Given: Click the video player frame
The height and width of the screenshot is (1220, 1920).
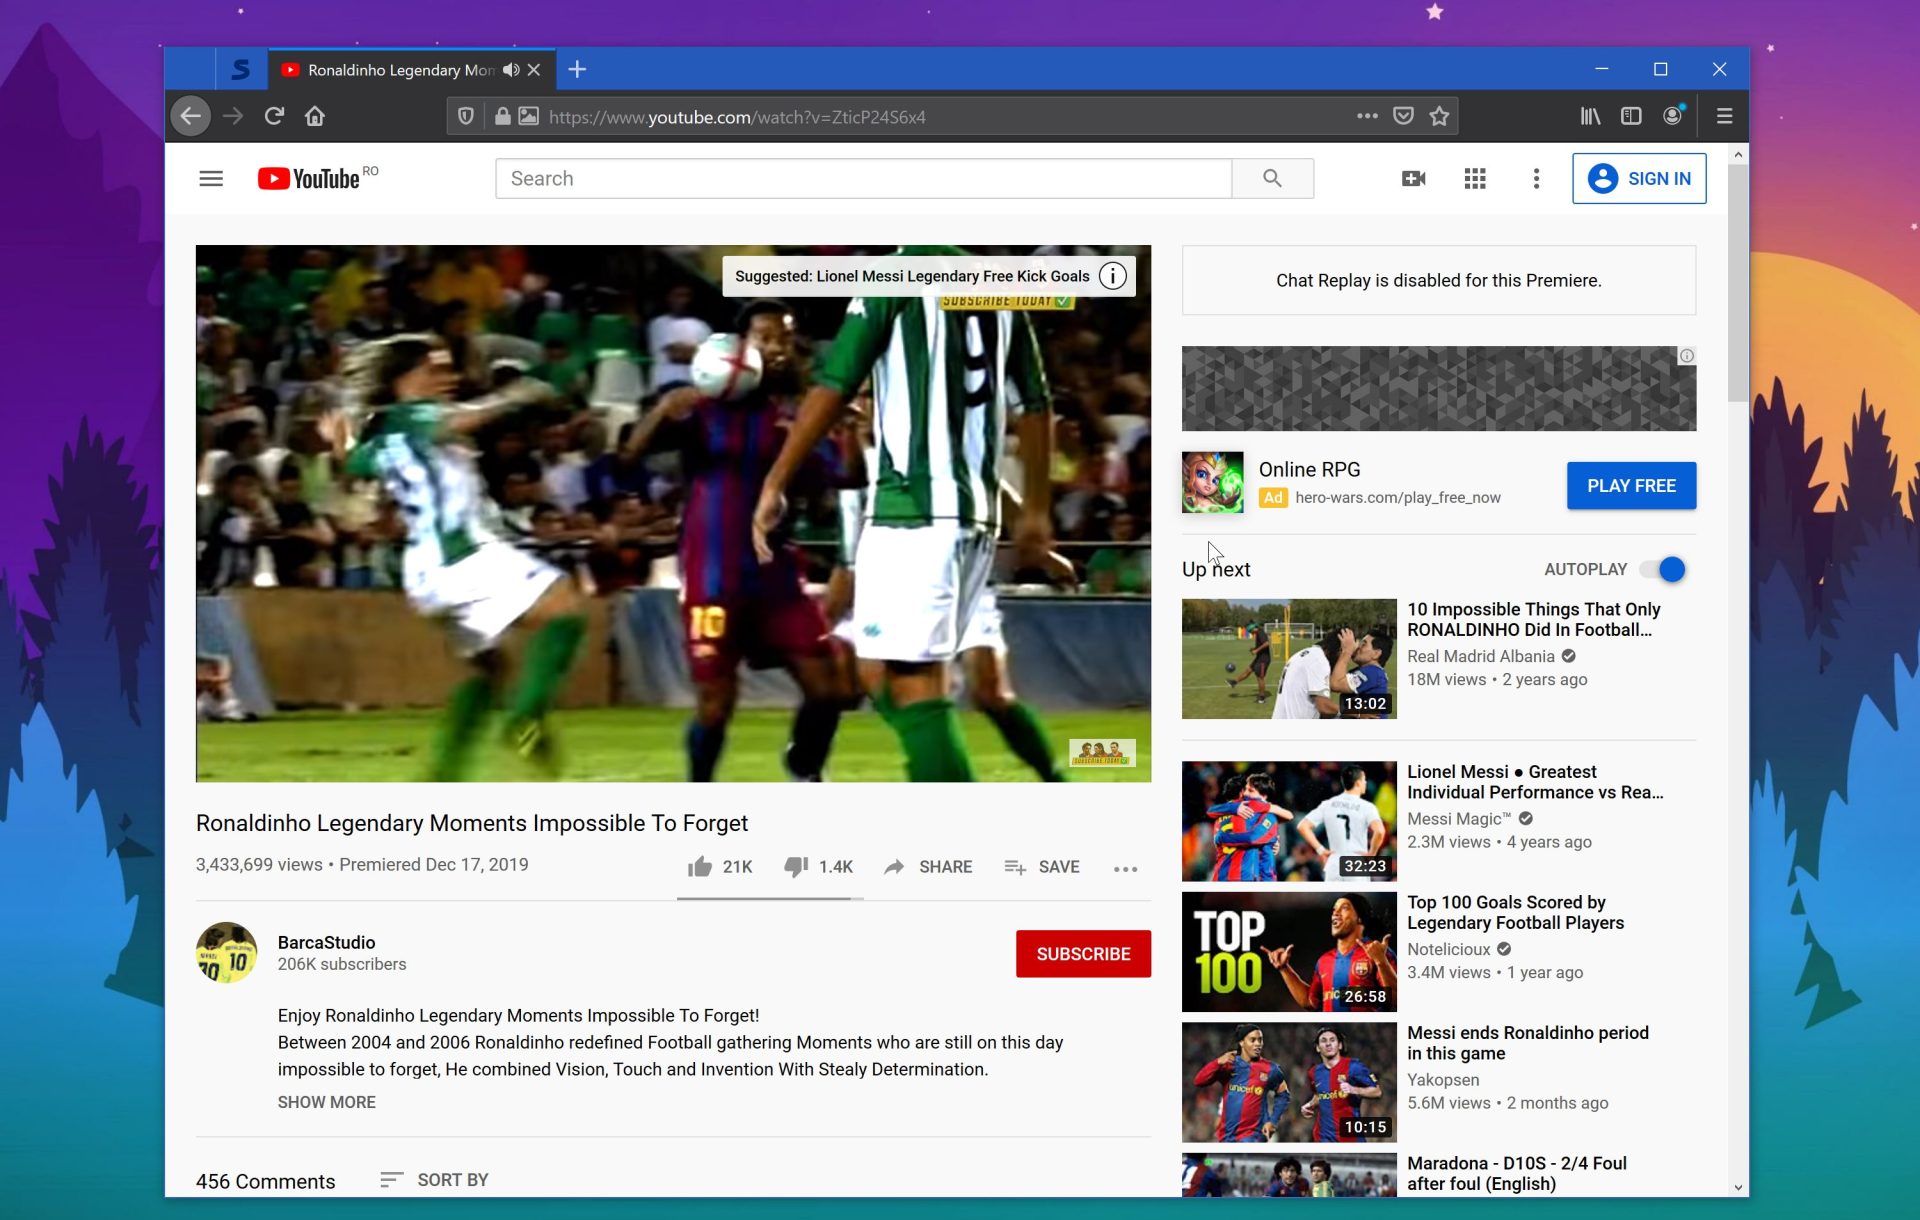Looking at the screenshot, I should point(673,513).
